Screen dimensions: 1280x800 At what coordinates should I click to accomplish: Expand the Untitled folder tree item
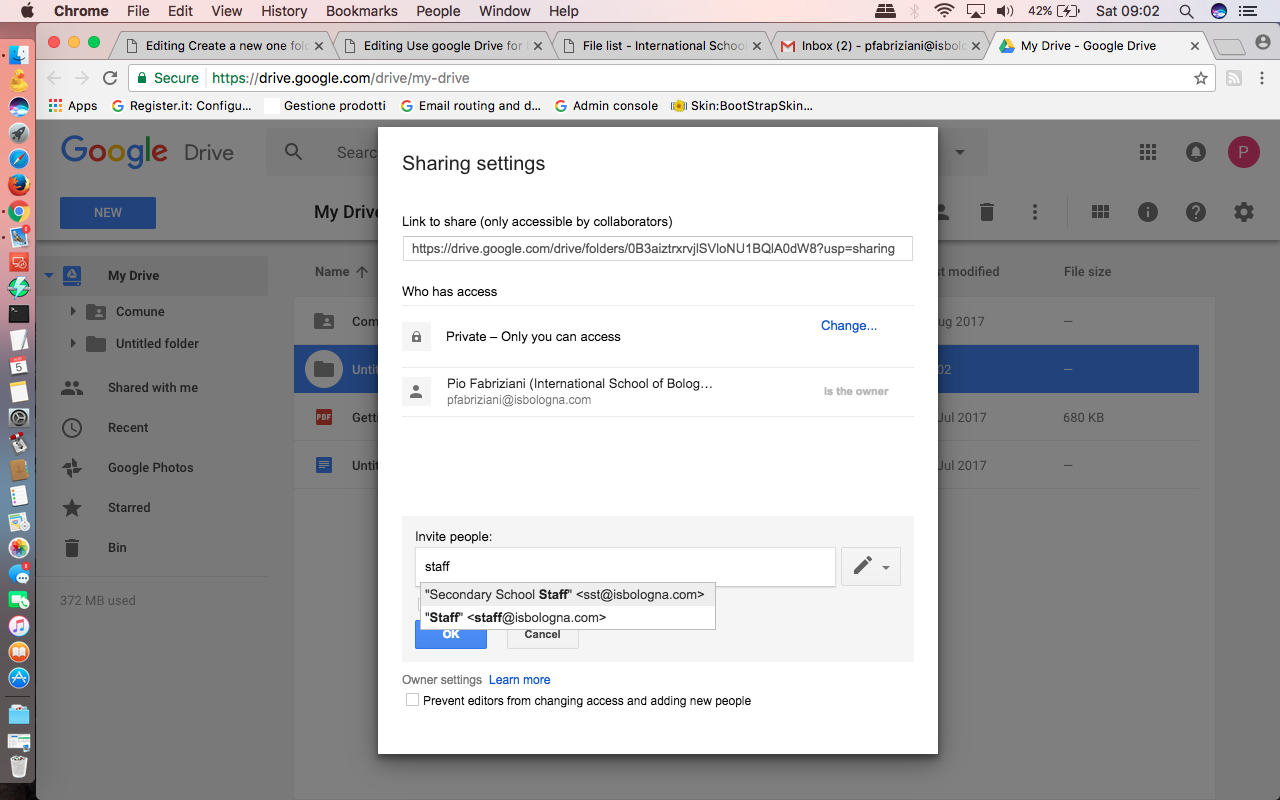pos(73,343)
